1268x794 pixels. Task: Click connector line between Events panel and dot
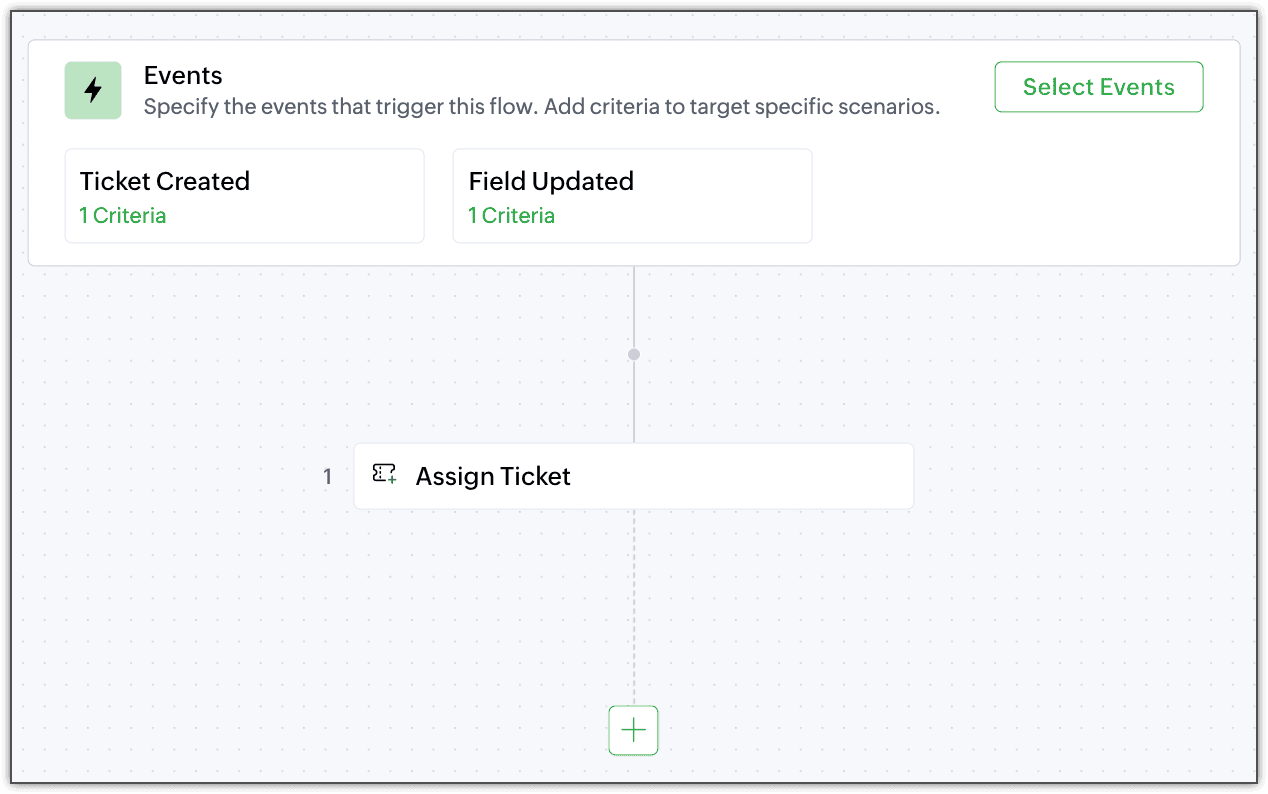pyautogui.click(x=634, y=307)
